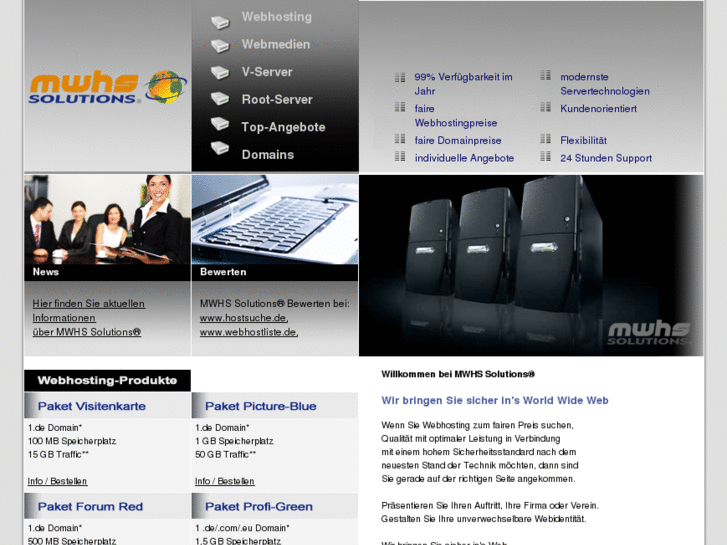
Task: Click bullet icon beside faire Webhostingpreise
Action: [x=400, y=107]
